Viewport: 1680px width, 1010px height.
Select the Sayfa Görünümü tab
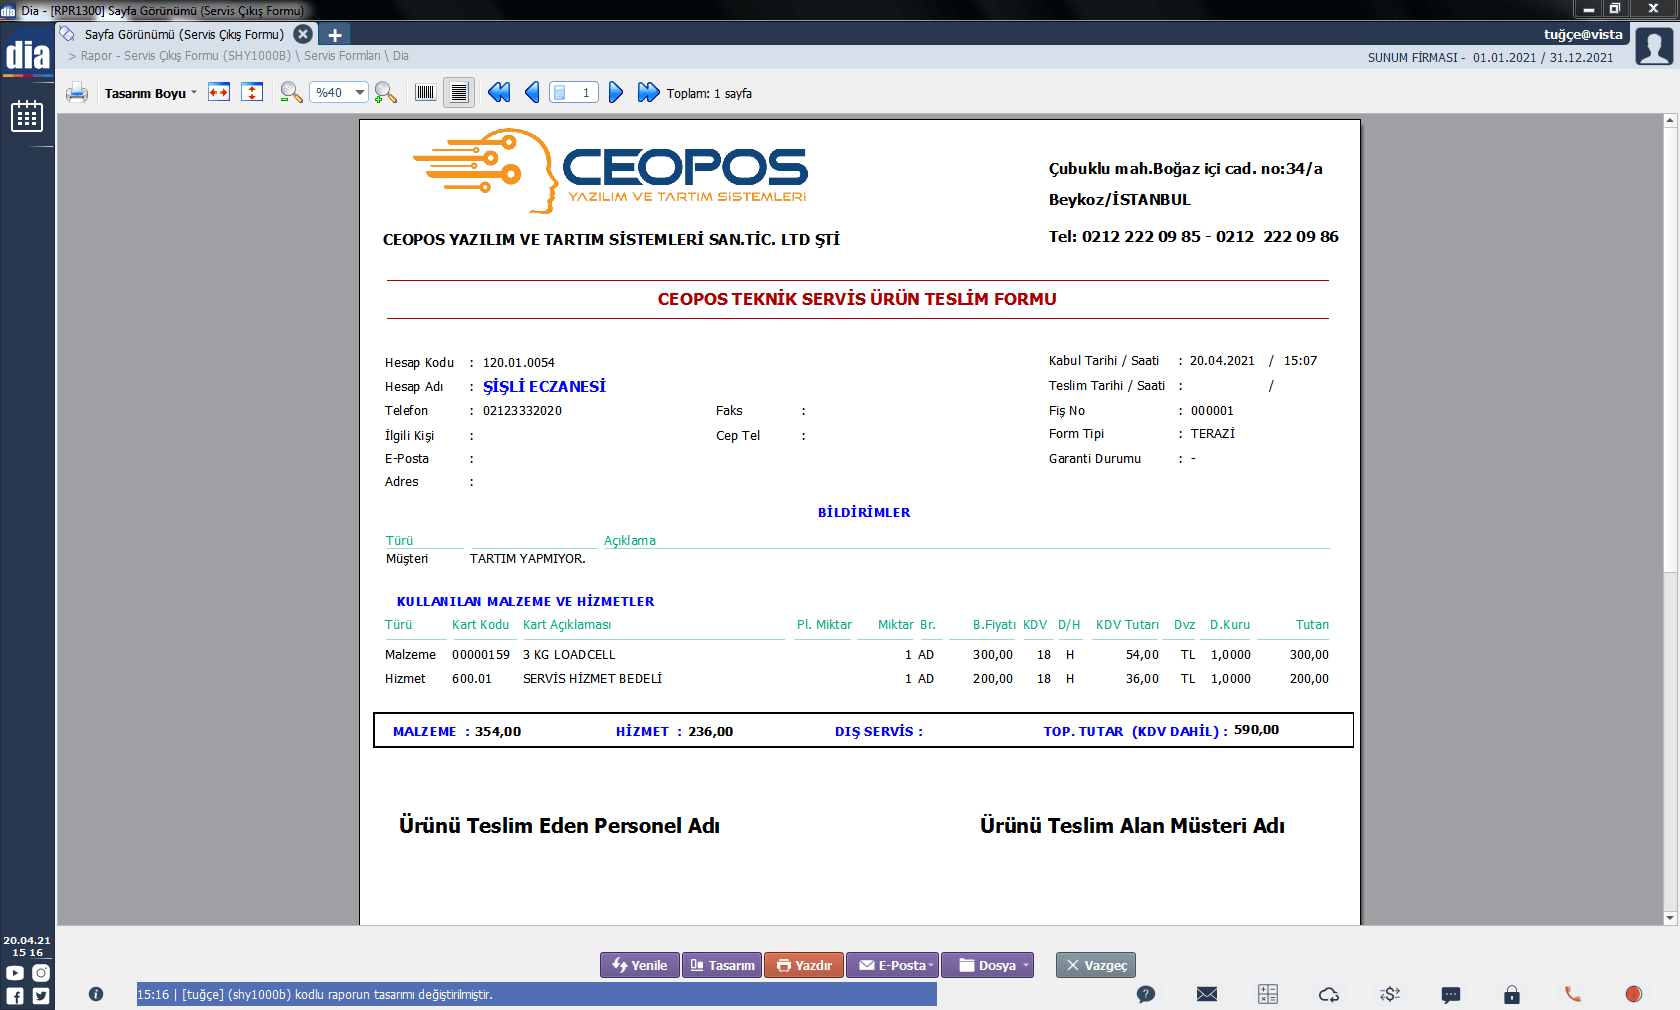click(x=184, y=34)
